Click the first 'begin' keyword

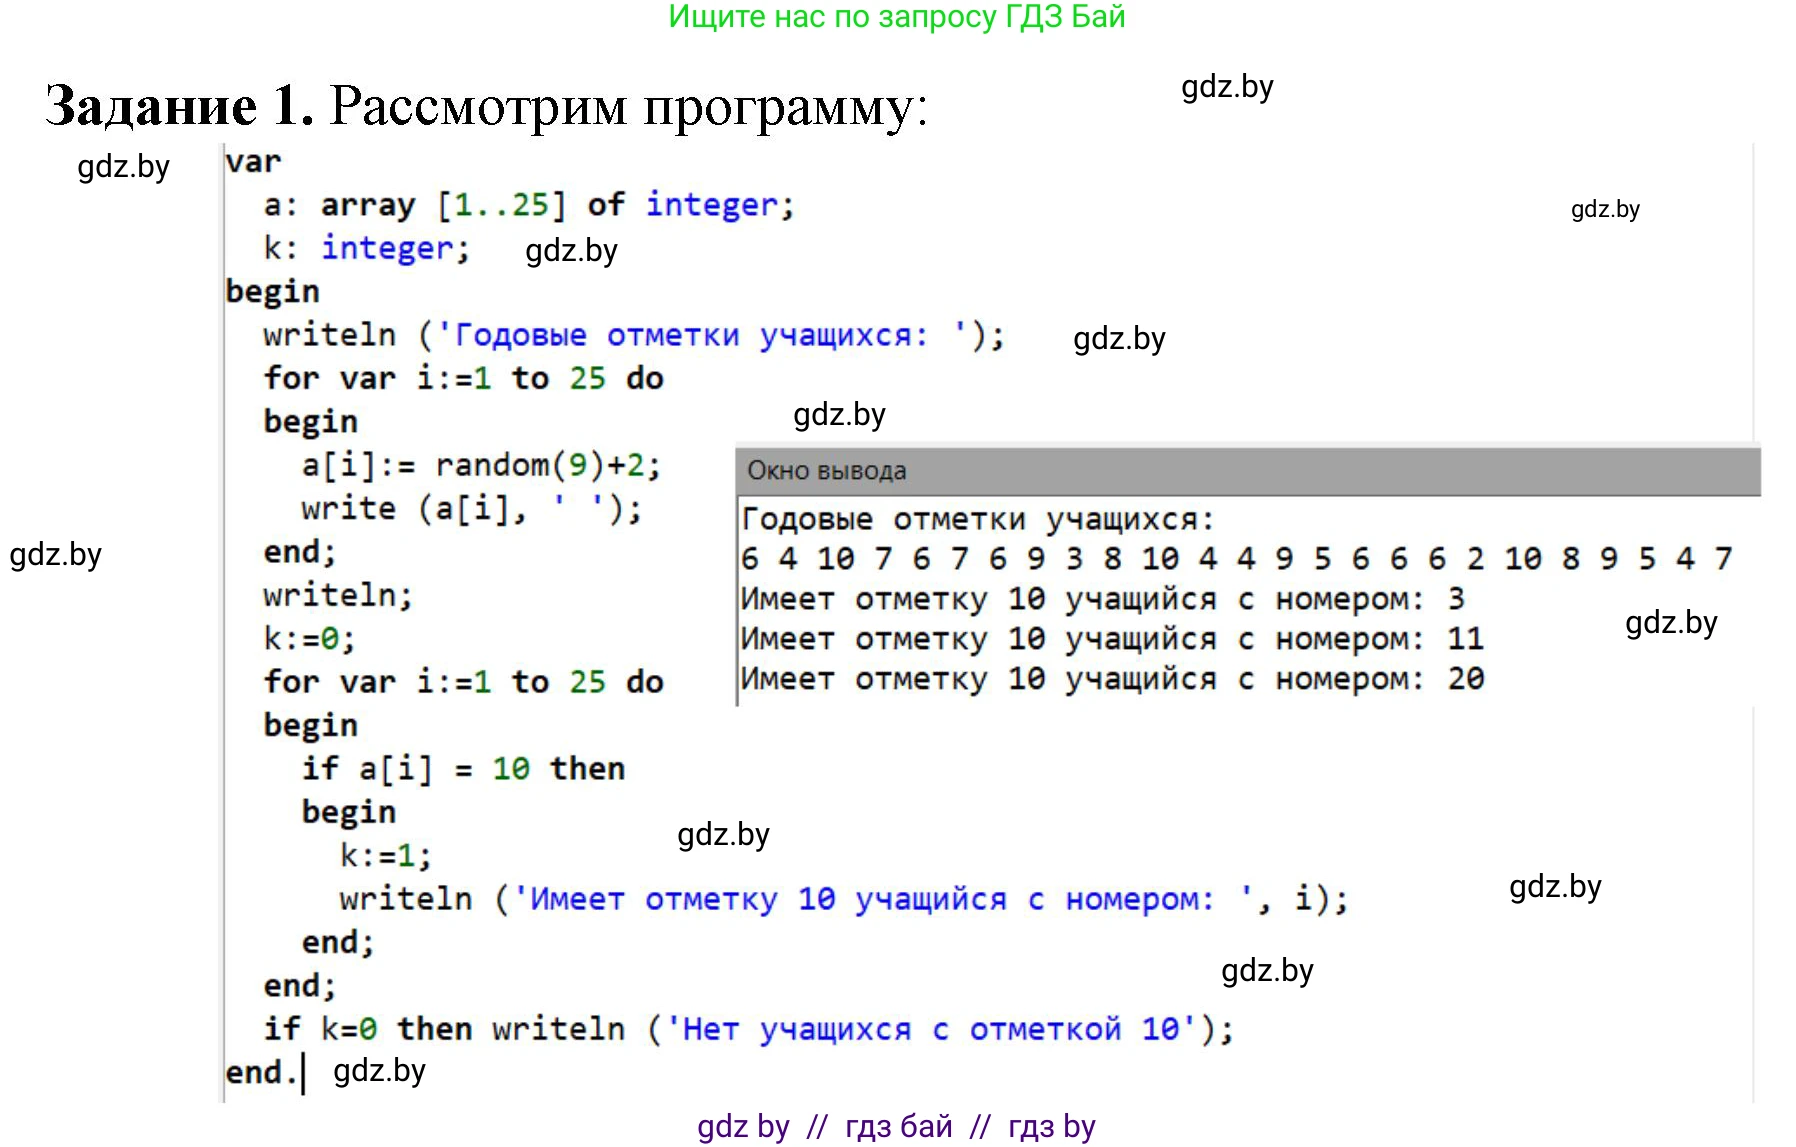pyautogui.click(x=271, y=291)
